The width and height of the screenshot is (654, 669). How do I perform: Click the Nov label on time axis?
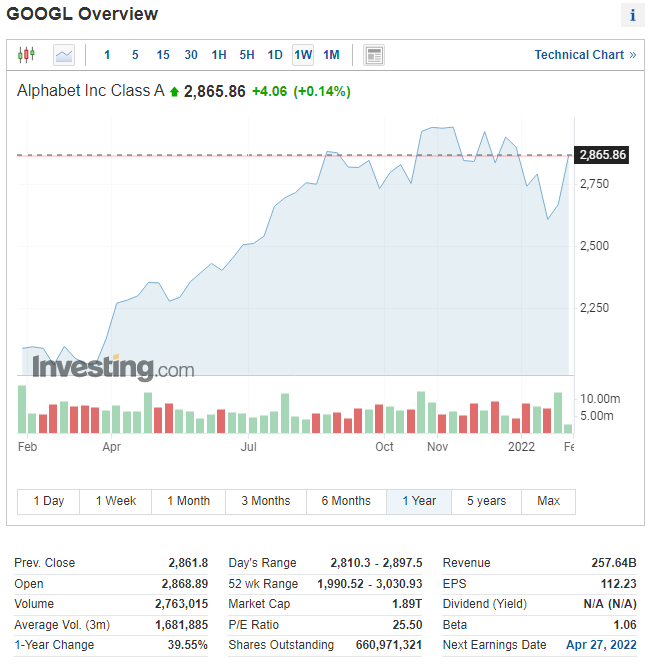(437, 447)
